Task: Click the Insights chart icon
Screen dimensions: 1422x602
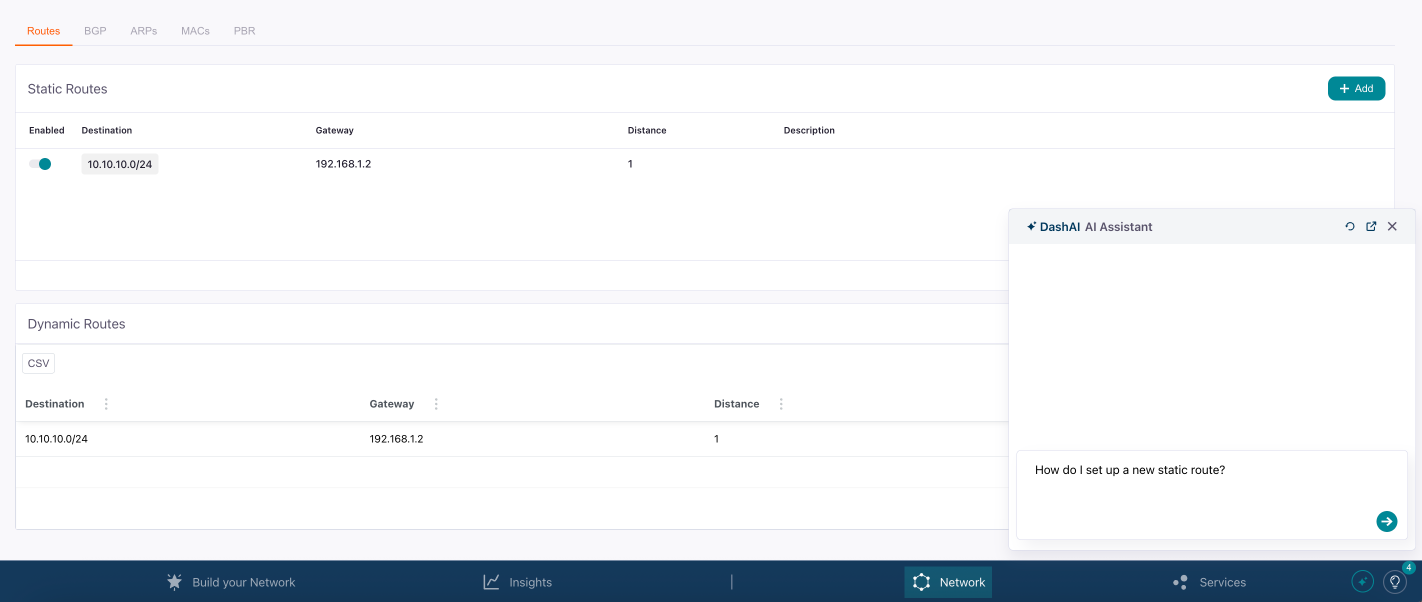Action: pos(491,581)
